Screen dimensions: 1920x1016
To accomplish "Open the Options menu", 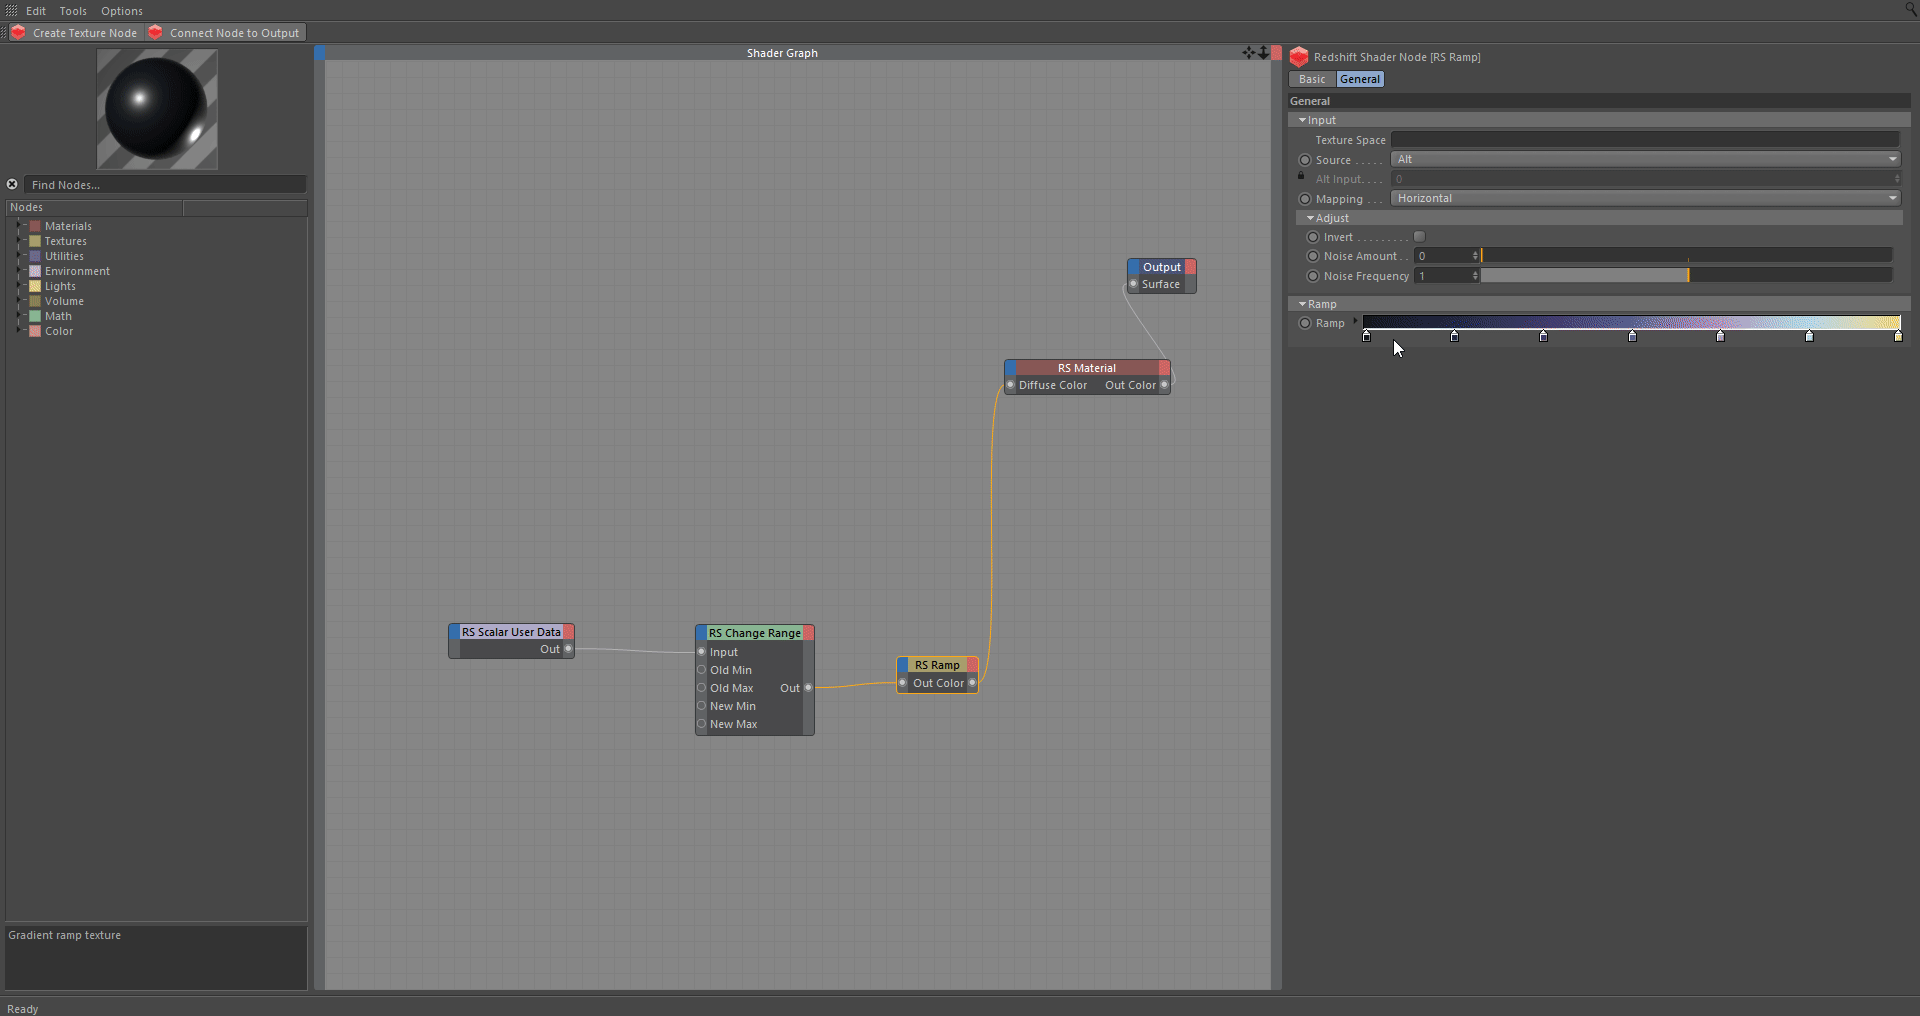I will tap(122, 11).
